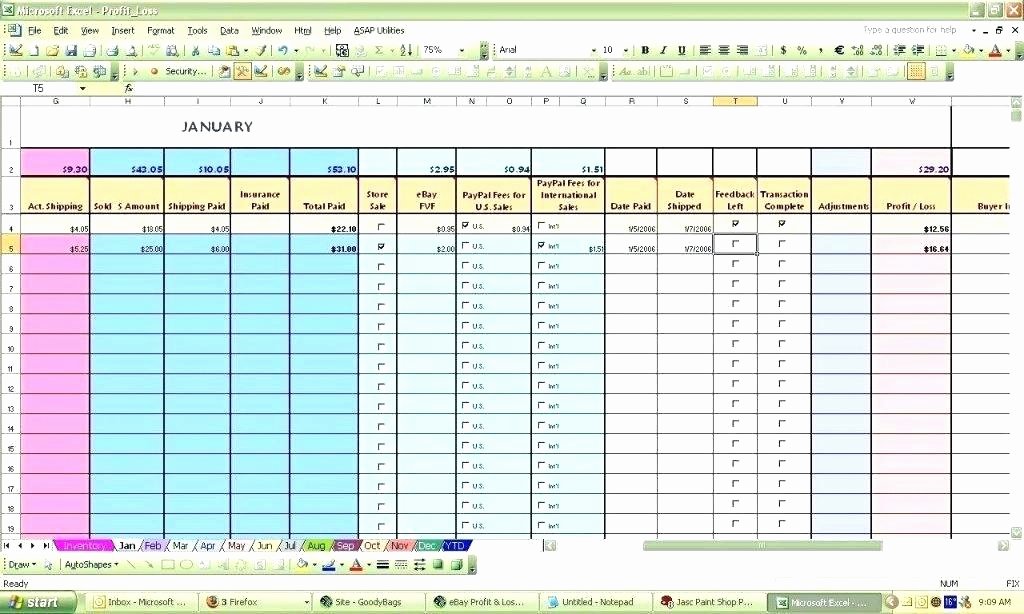Uncheck Feedback Left checkbox in row 4
This screenshot has width=1024, height=614.
click(x=735, y=223)
